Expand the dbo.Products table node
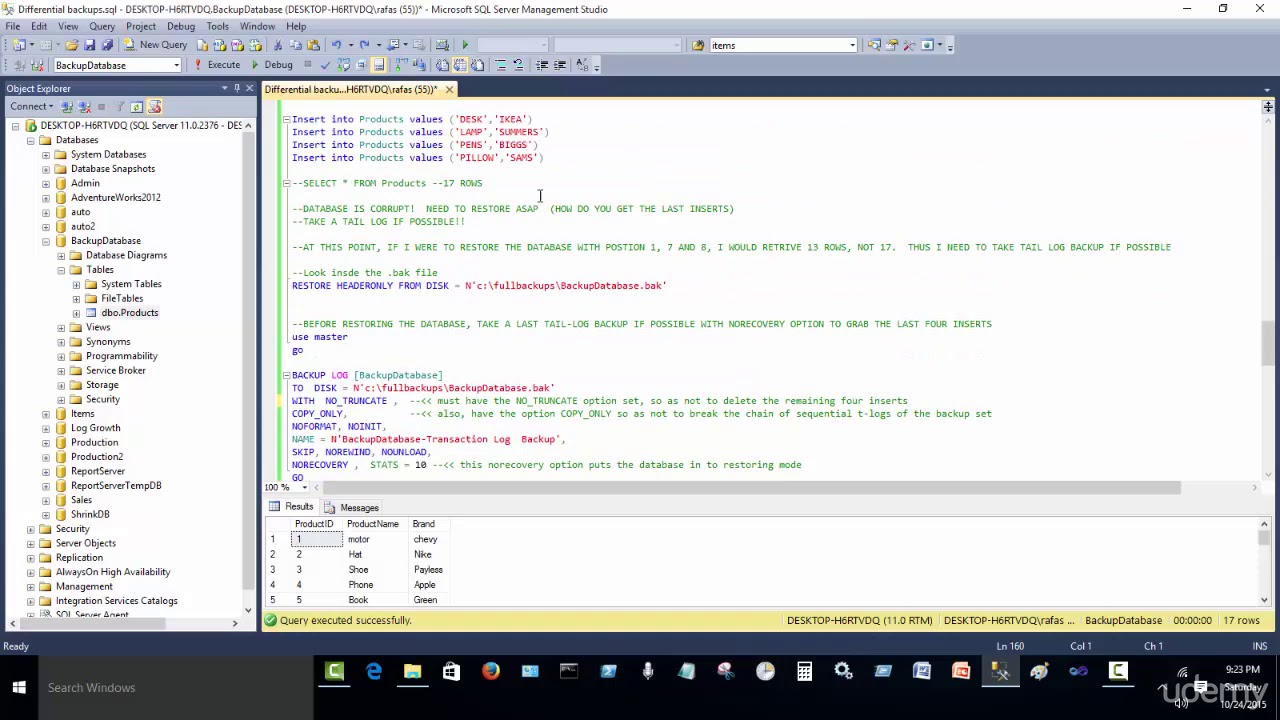 [x=76, y=313]
